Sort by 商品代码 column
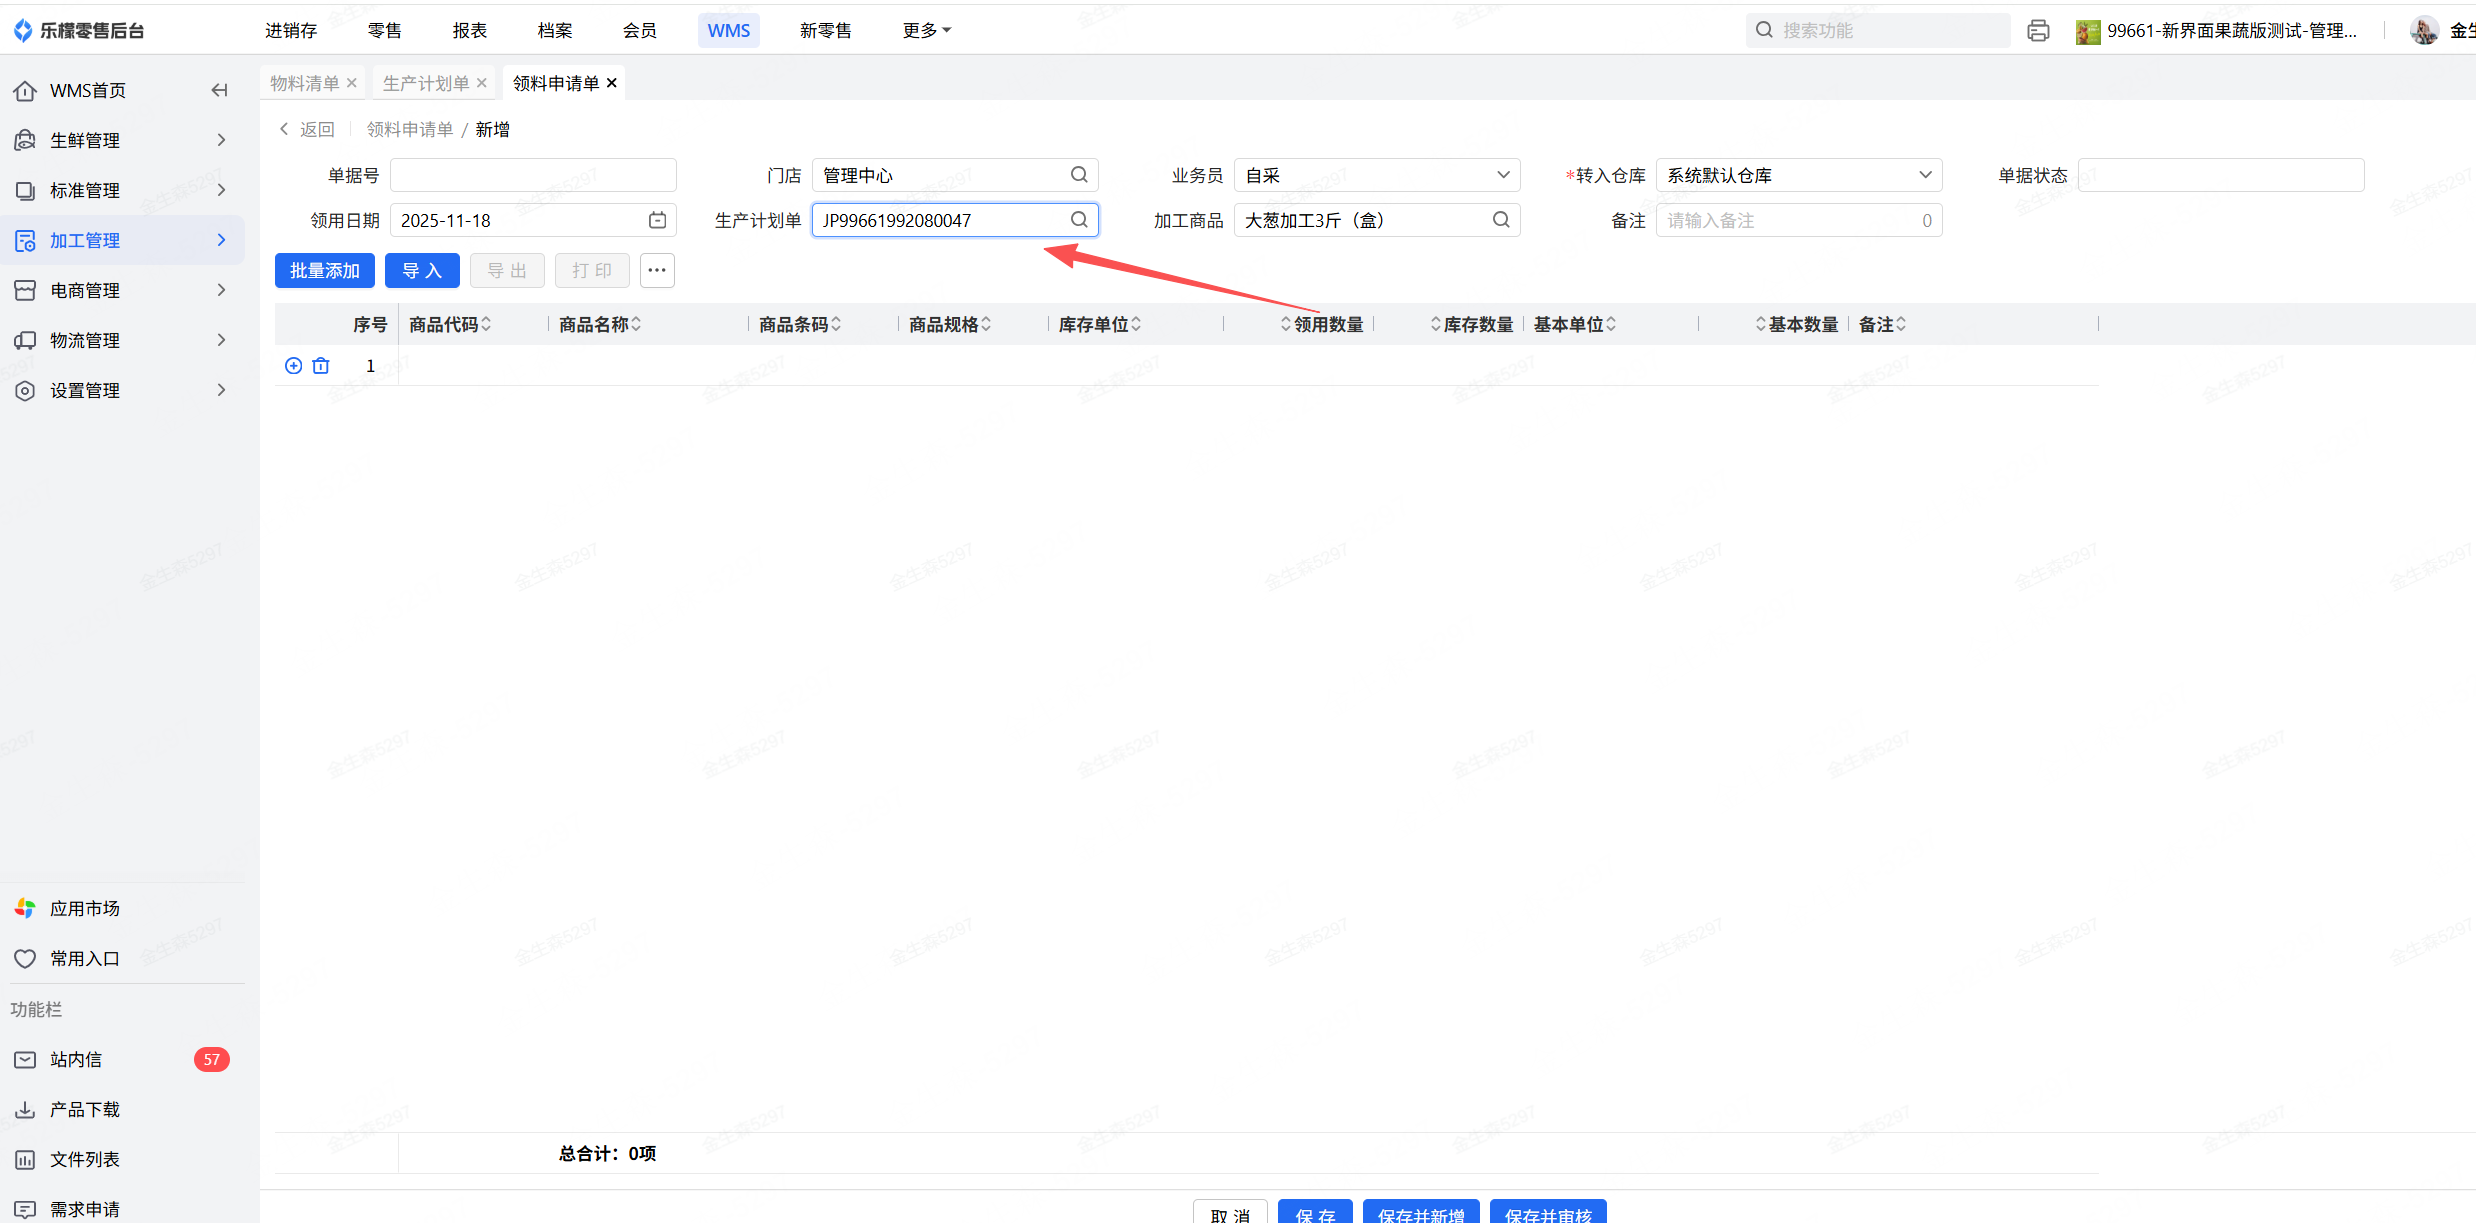 point(486,324)
